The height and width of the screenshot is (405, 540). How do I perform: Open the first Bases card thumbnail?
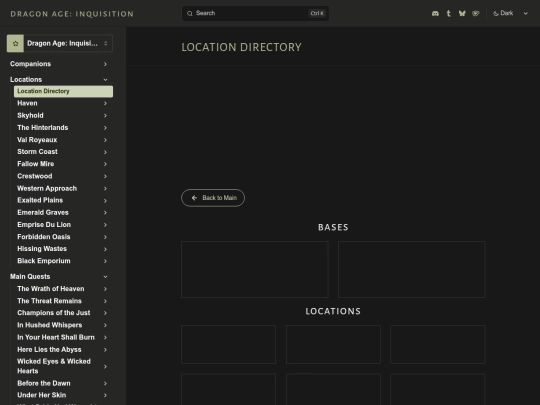(x=255, y=269)
